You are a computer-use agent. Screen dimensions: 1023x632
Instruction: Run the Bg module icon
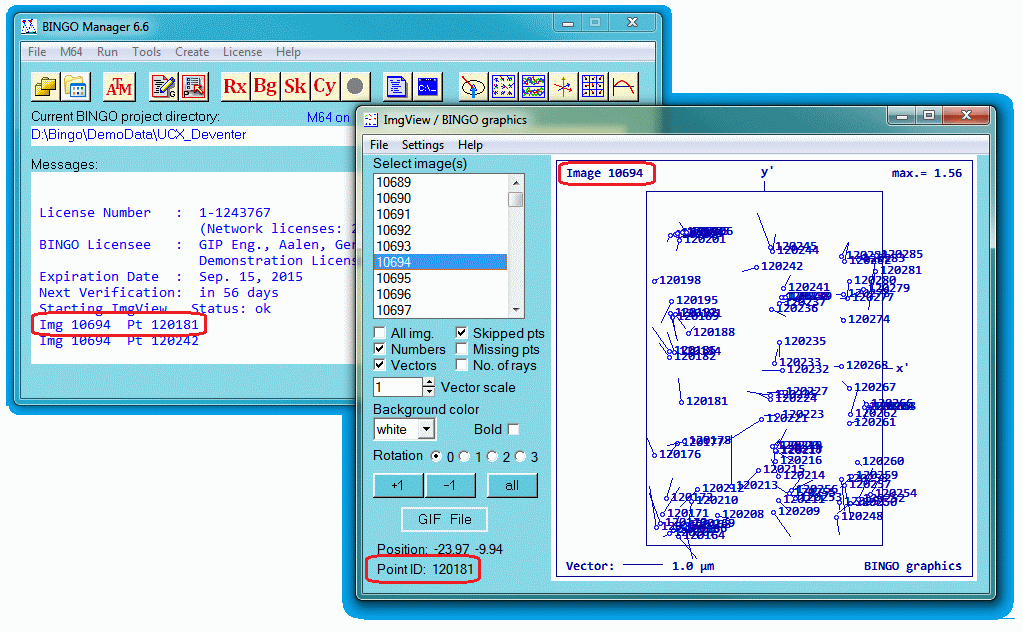[x=266, y=87]
